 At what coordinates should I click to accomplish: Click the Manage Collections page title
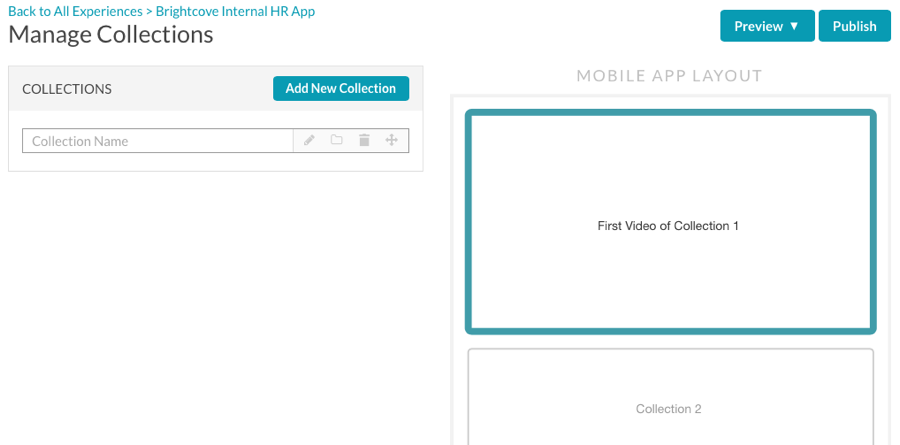111,34
